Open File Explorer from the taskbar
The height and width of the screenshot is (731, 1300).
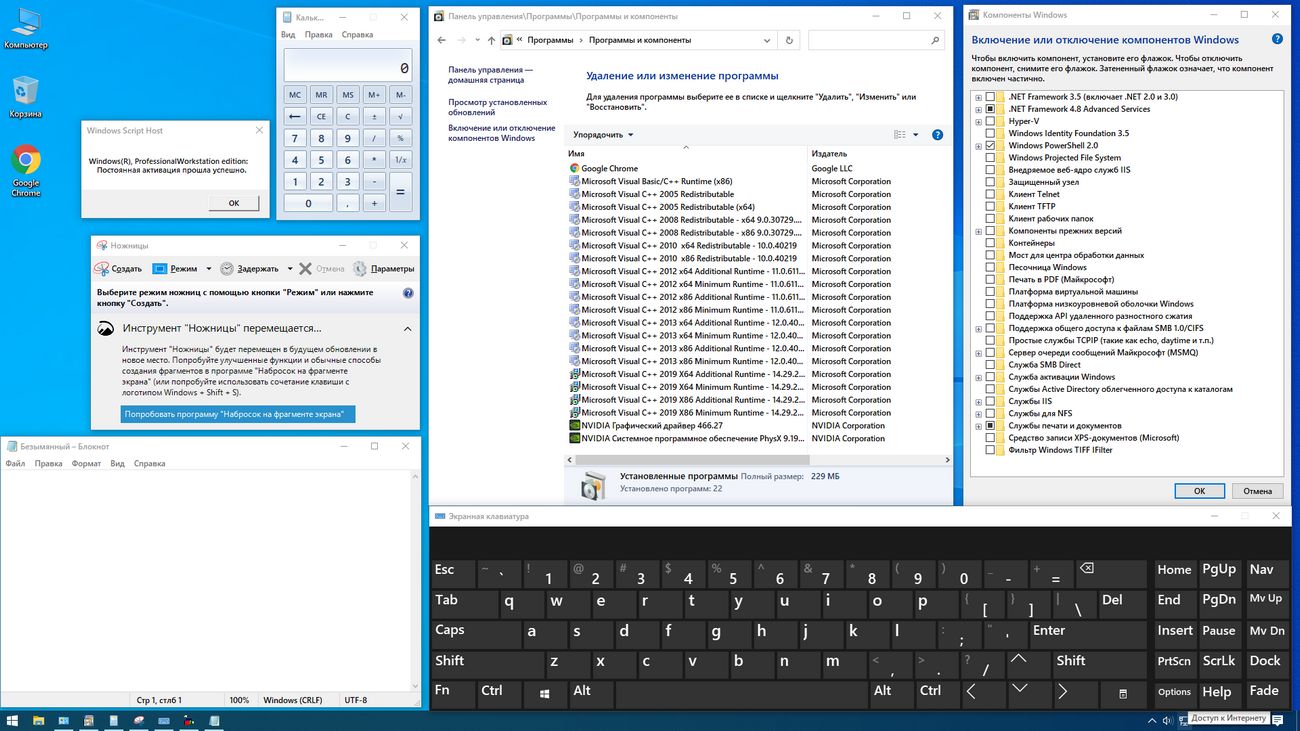tap(39, 720)
